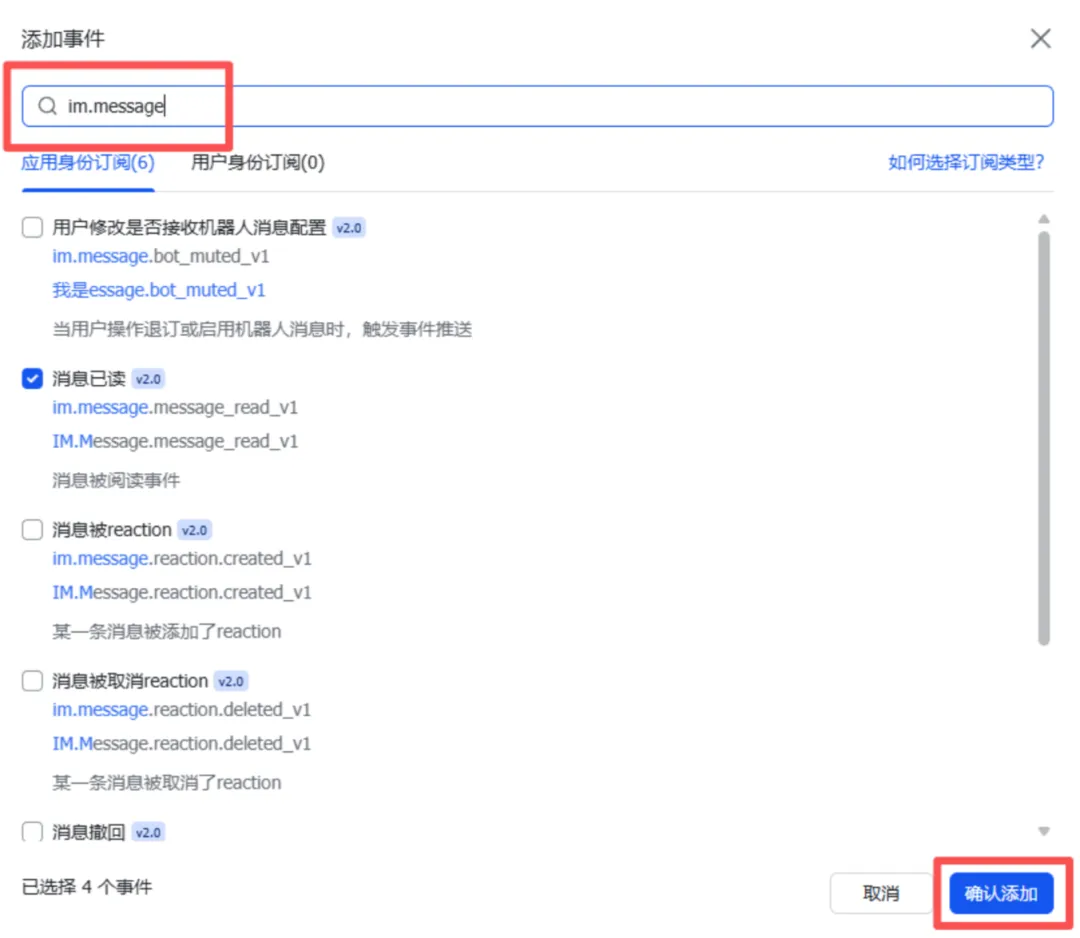Uncheck the 消息已读 checkbox
This screenshot has height=938, width=1080.
coord(32,378)
